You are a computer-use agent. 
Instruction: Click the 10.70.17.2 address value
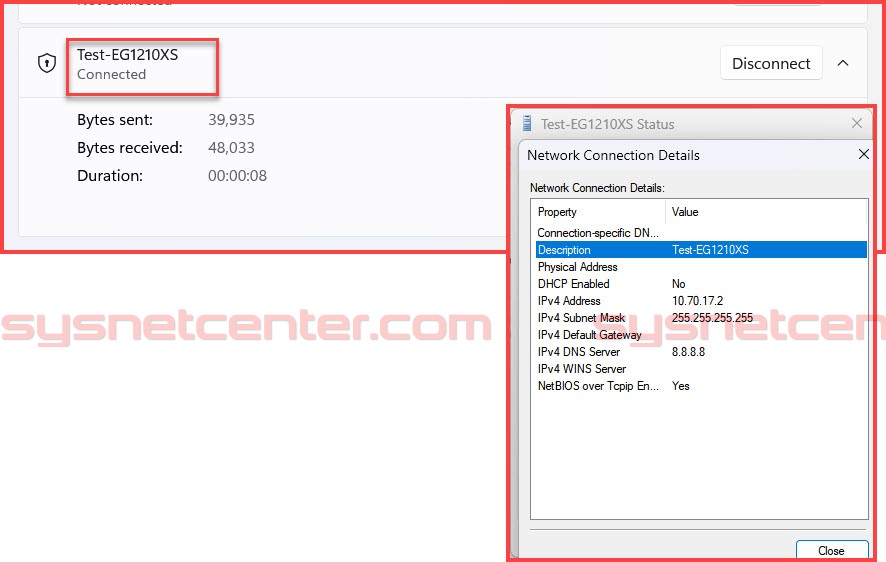point(697,300)
